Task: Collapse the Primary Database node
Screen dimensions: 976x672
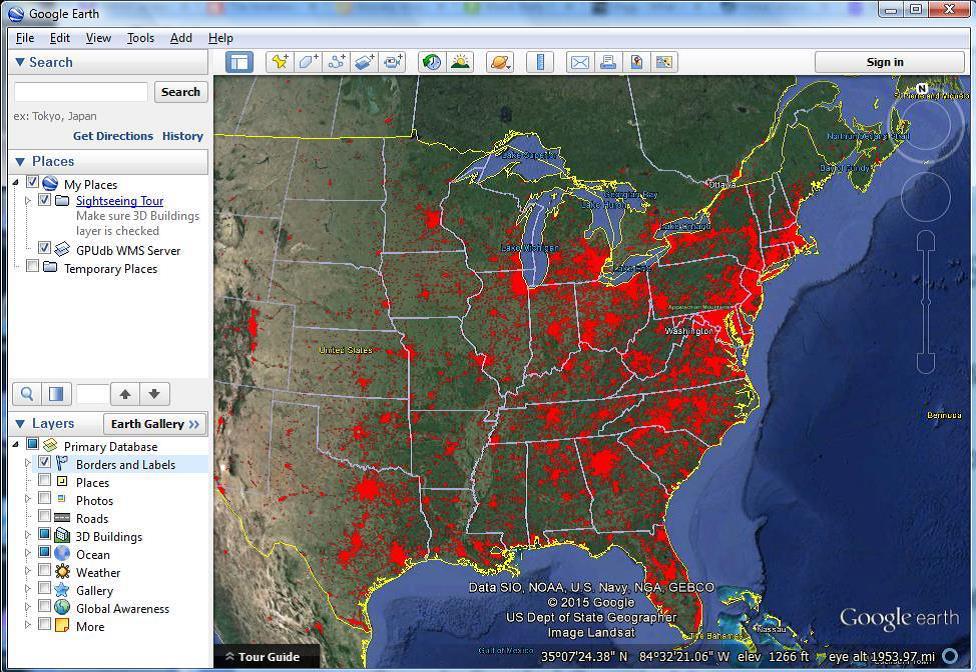Action: coord(16,445)
